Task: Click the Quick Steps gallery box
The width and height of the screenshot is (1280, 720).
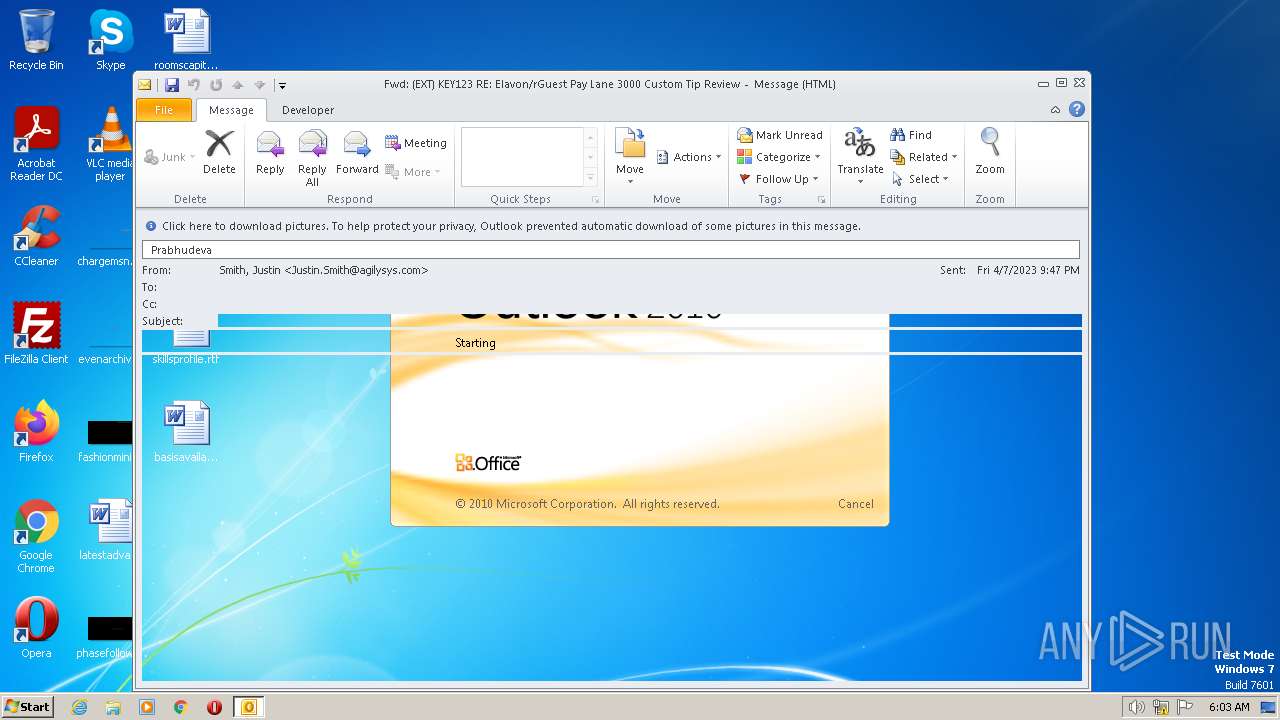Action: (522, 156)
